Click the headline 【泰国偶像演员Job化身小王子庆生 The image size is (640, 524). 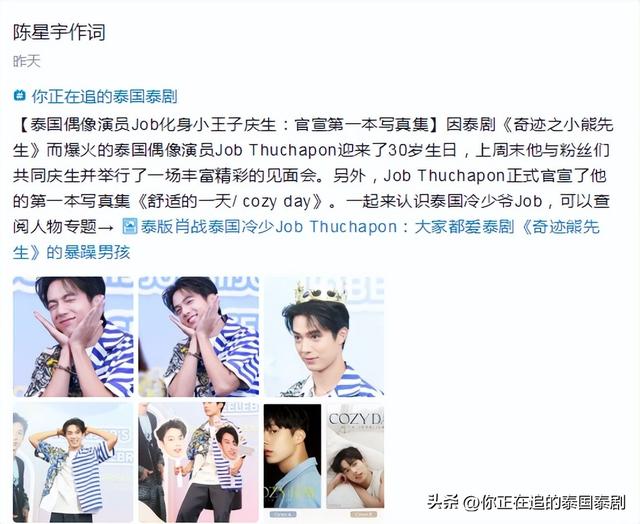click(225, 124)
